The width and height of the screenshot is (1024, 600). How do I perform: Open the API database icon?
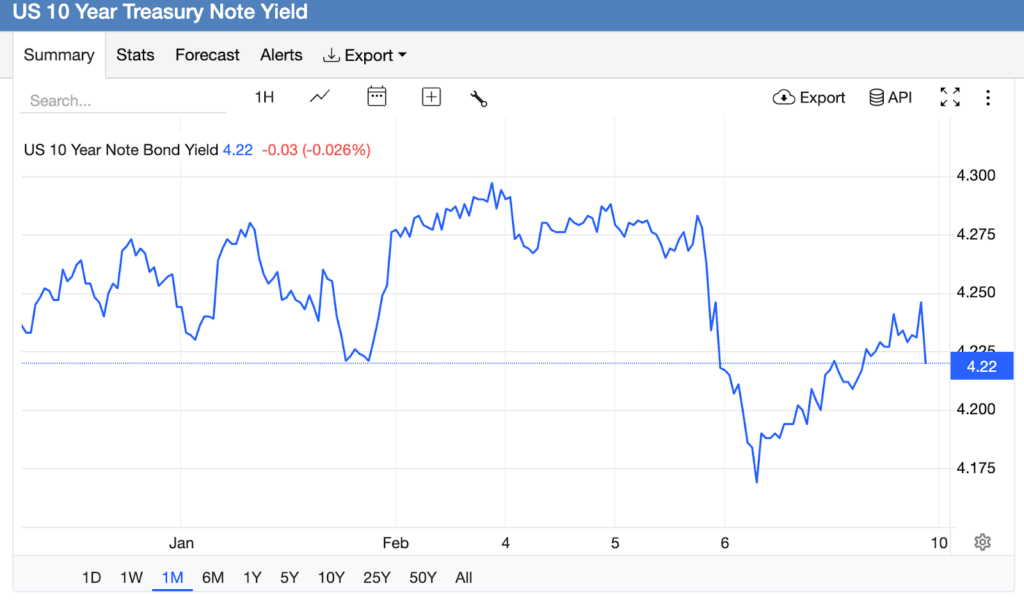tap(890, 97)
